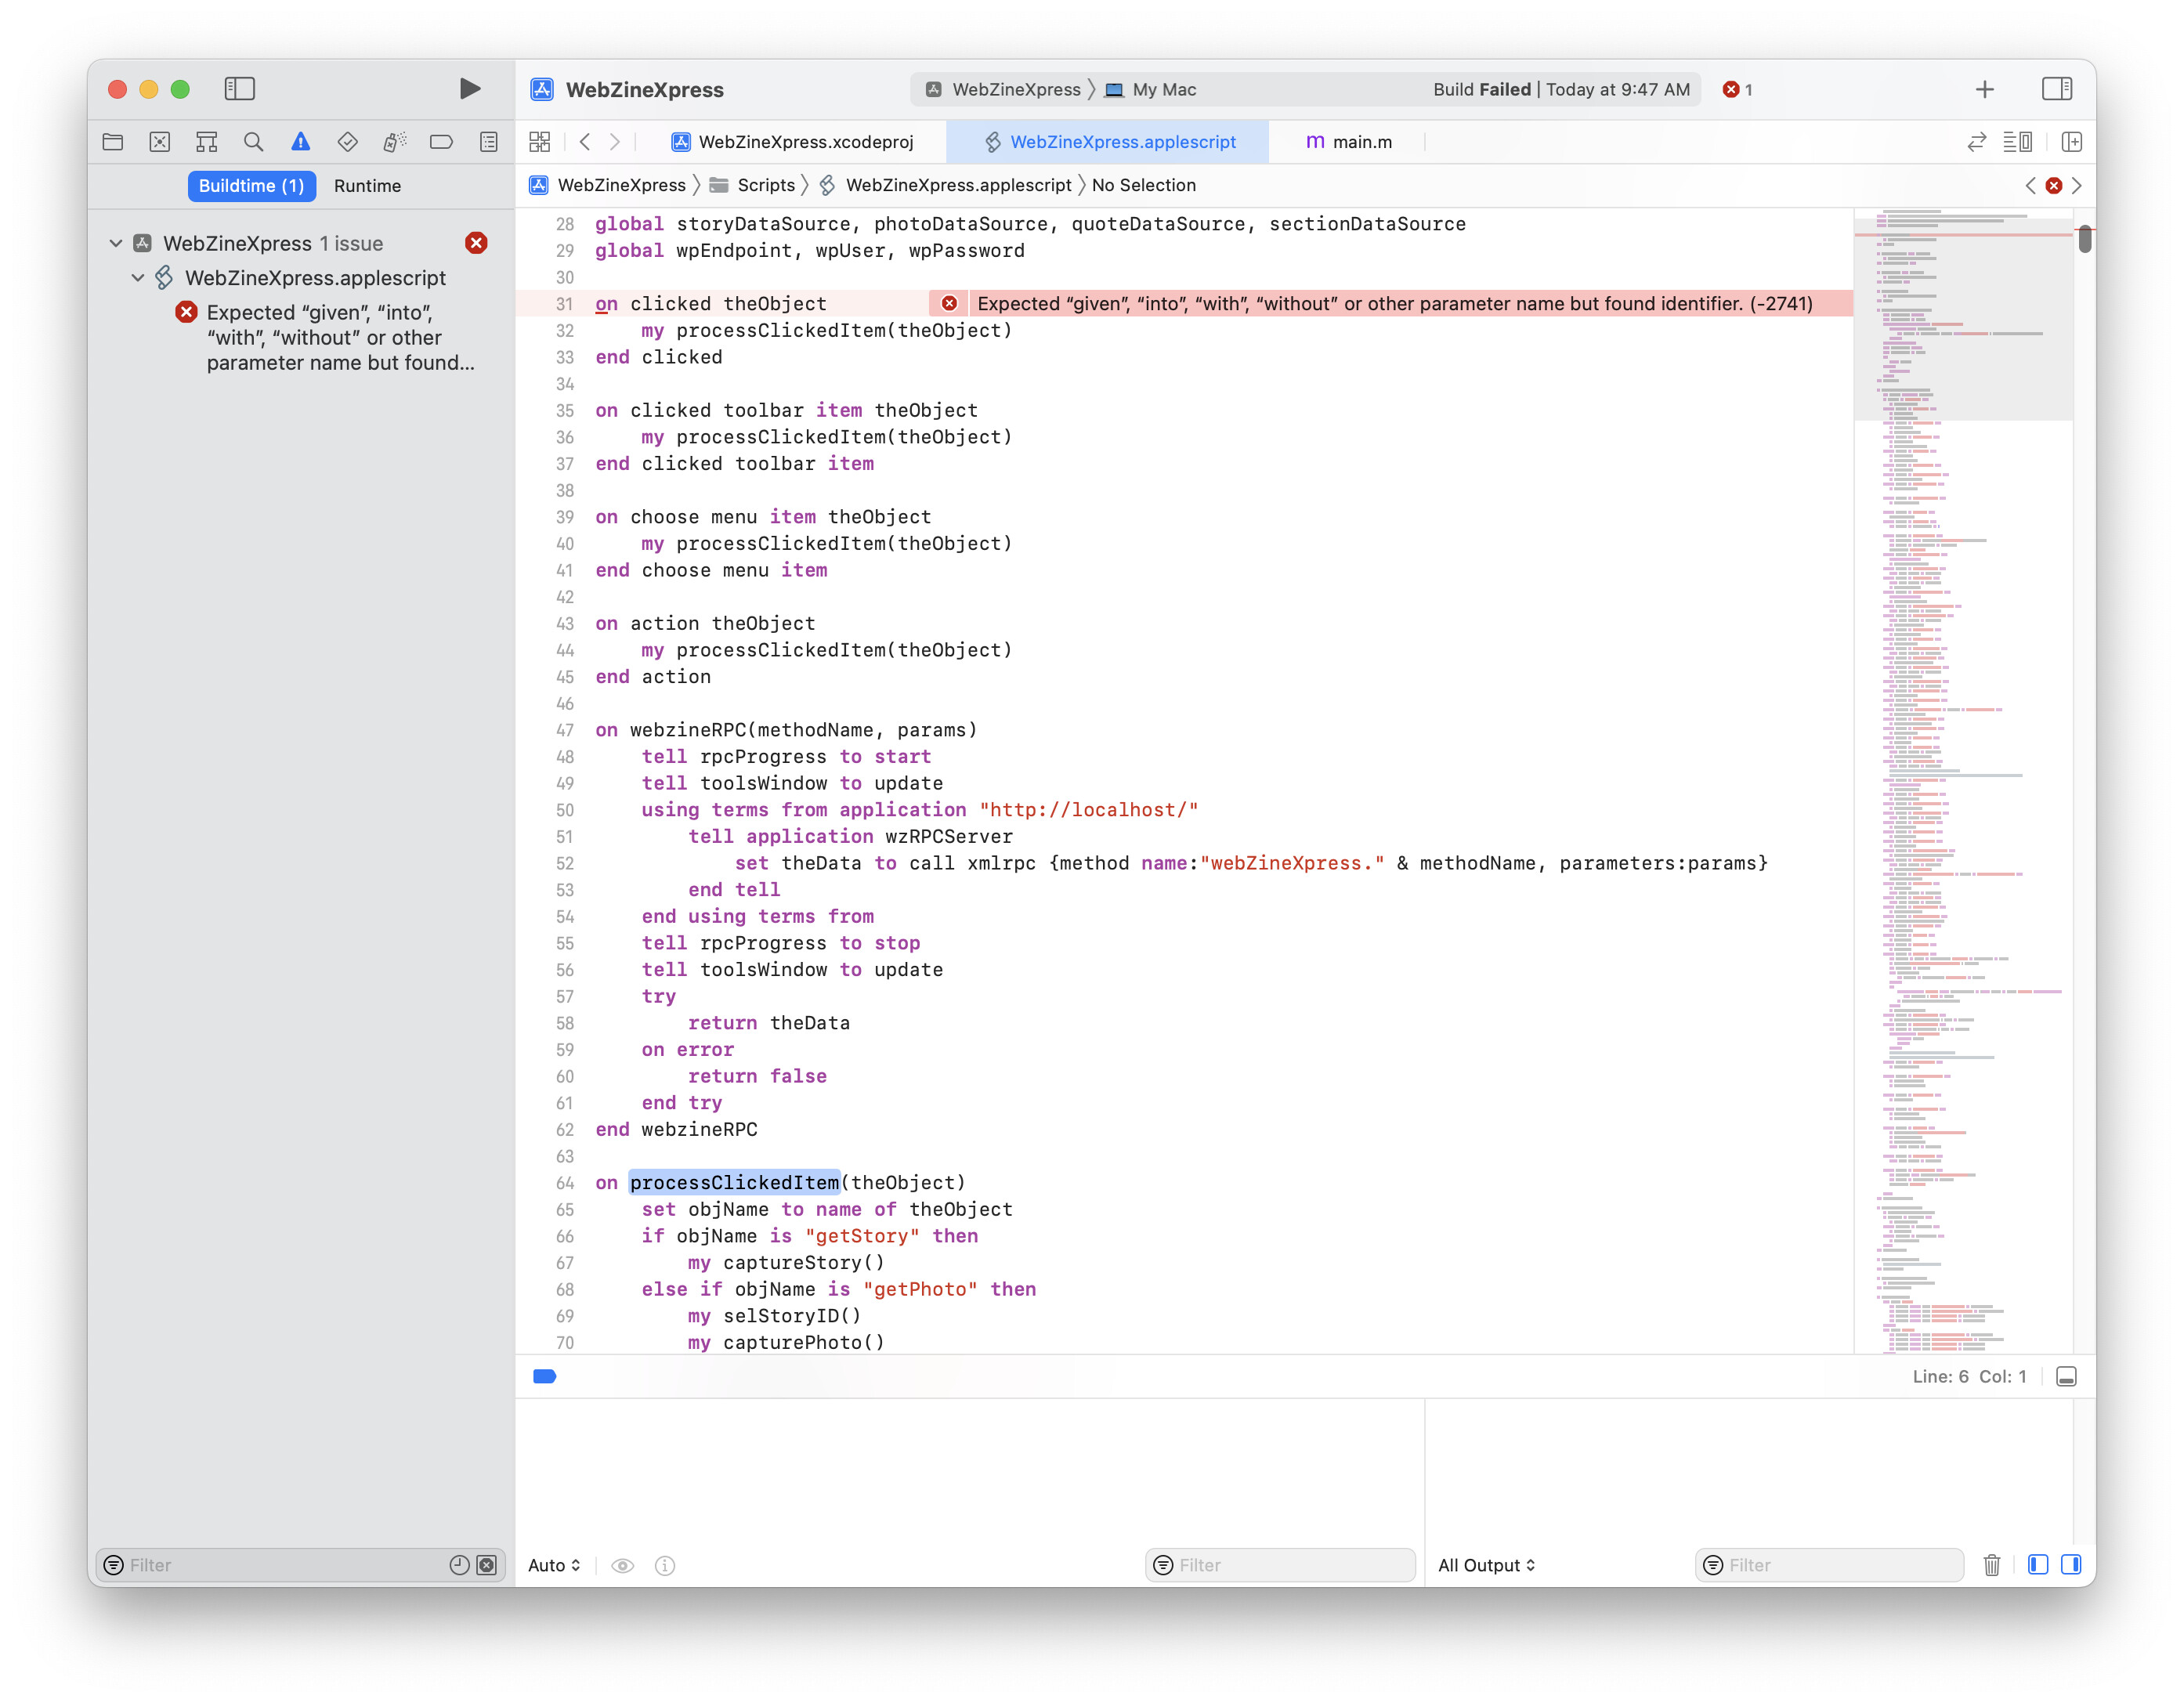Click WebZineXpress in the jump bar
This screenshot has height=1703, width=2184.
coord(607,185)
